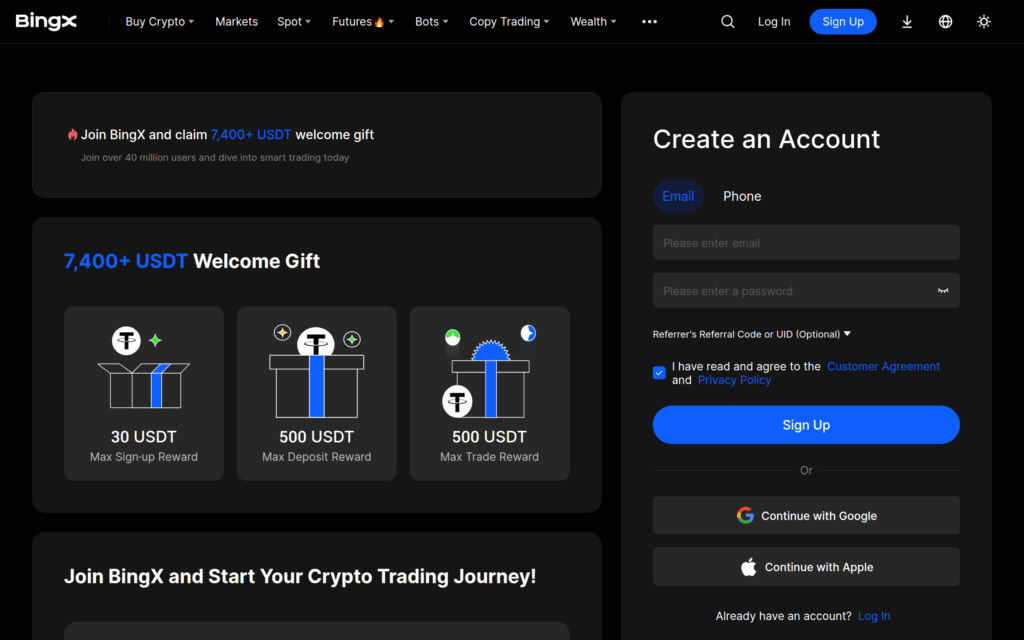
Task: Click the 30 USDT open box illustration
Action: coord(144,368)
